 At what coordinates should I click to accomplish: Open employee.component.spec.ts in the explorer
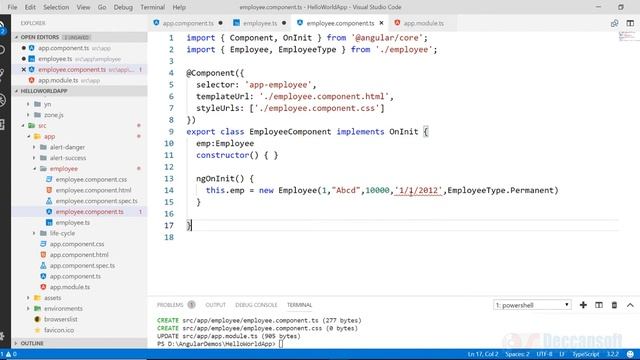[x=96, y=201]
